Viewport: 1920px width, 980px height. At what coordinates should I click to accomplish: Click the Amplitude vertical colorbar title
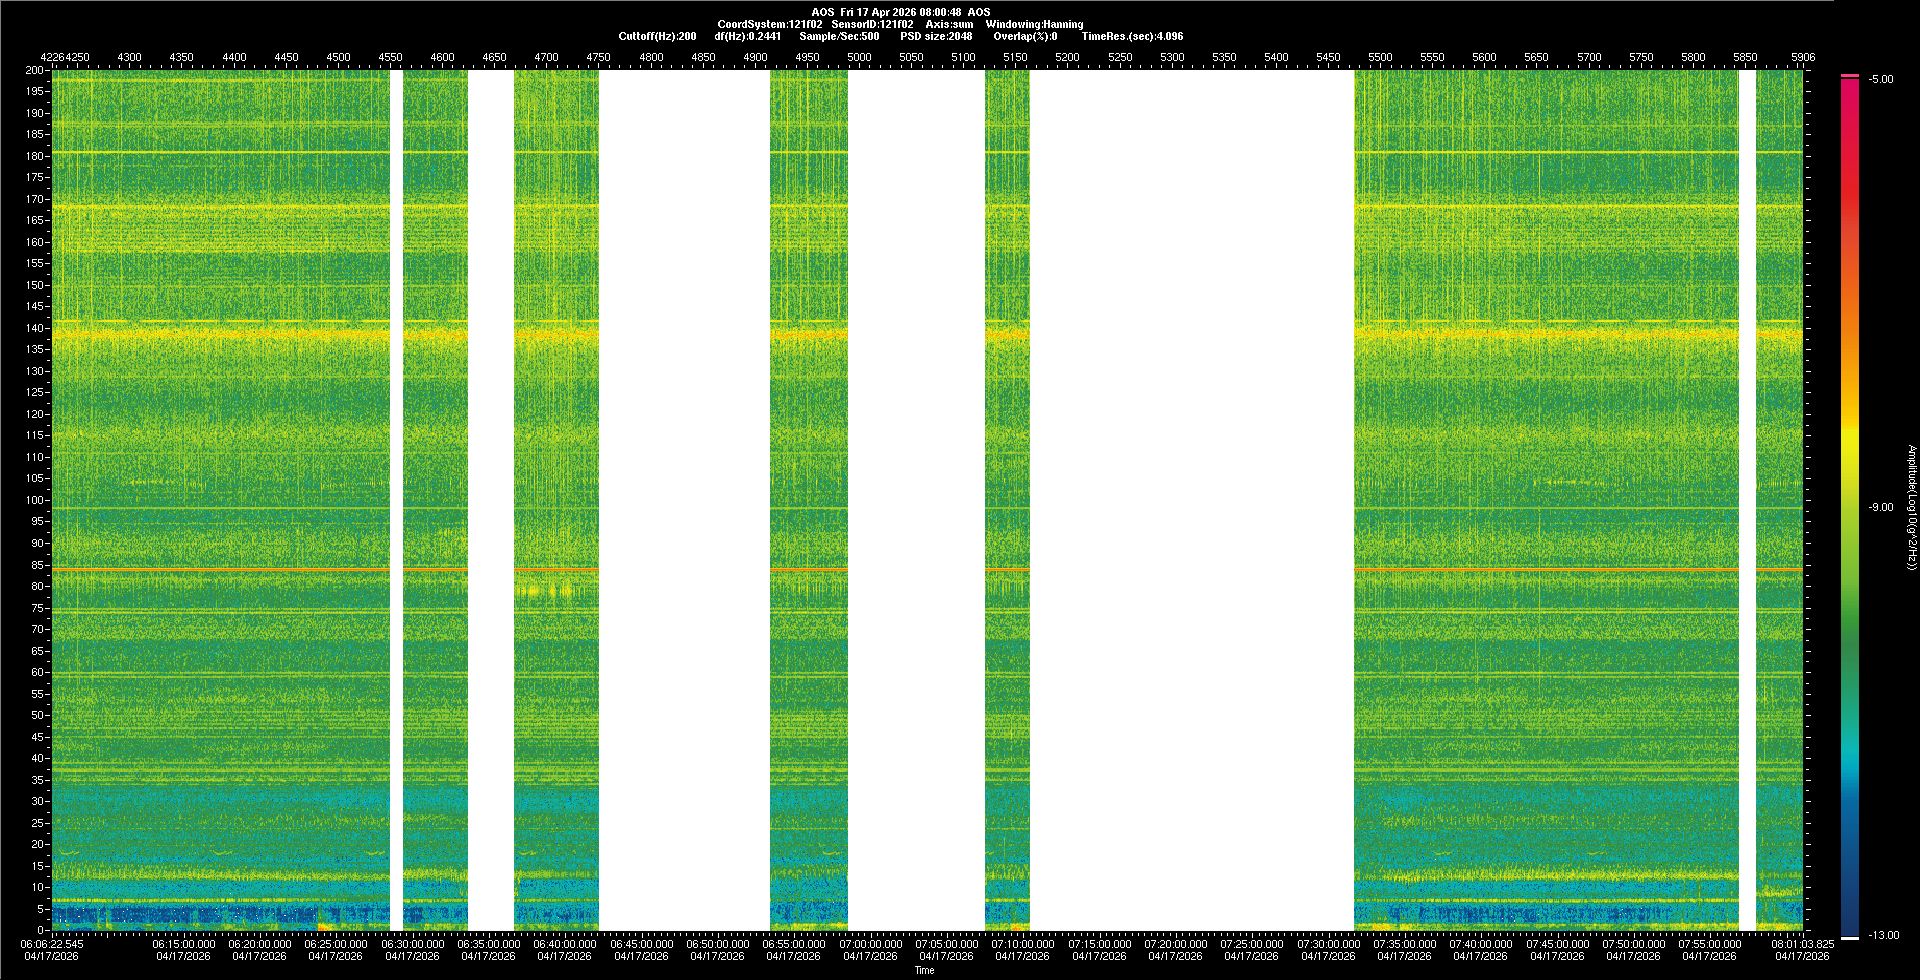tap(1910, 507)
